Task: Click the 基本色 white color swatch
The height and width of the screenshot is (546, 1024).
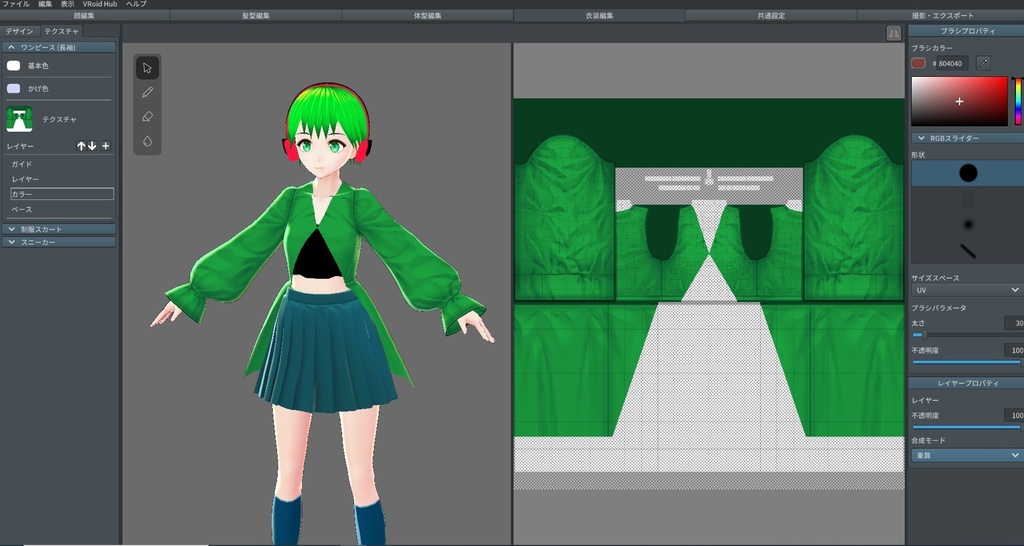Action: coord(14,66)
